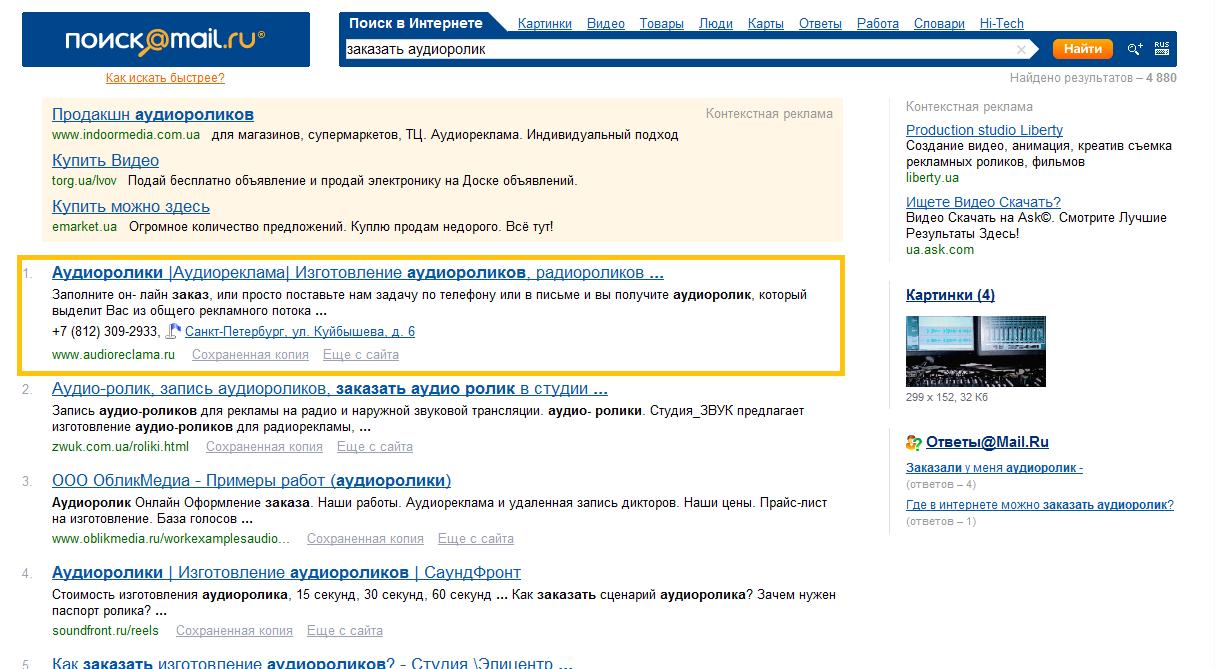This screenshot has width=1215, height=669.
Task: Click the Найдено результатов – 4 880 text
Action: point(1093,77)
